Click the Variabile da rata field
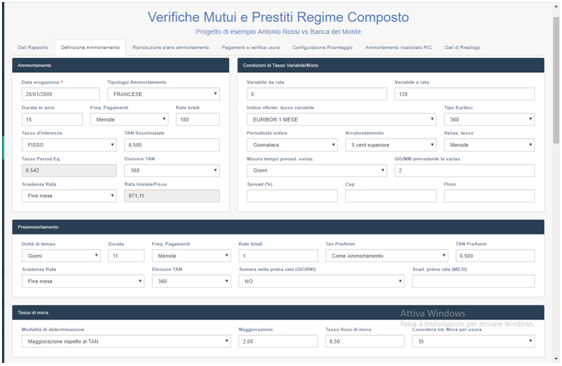Image resolution: width=562 pixels, height=366 pixels. click(317, 94)
